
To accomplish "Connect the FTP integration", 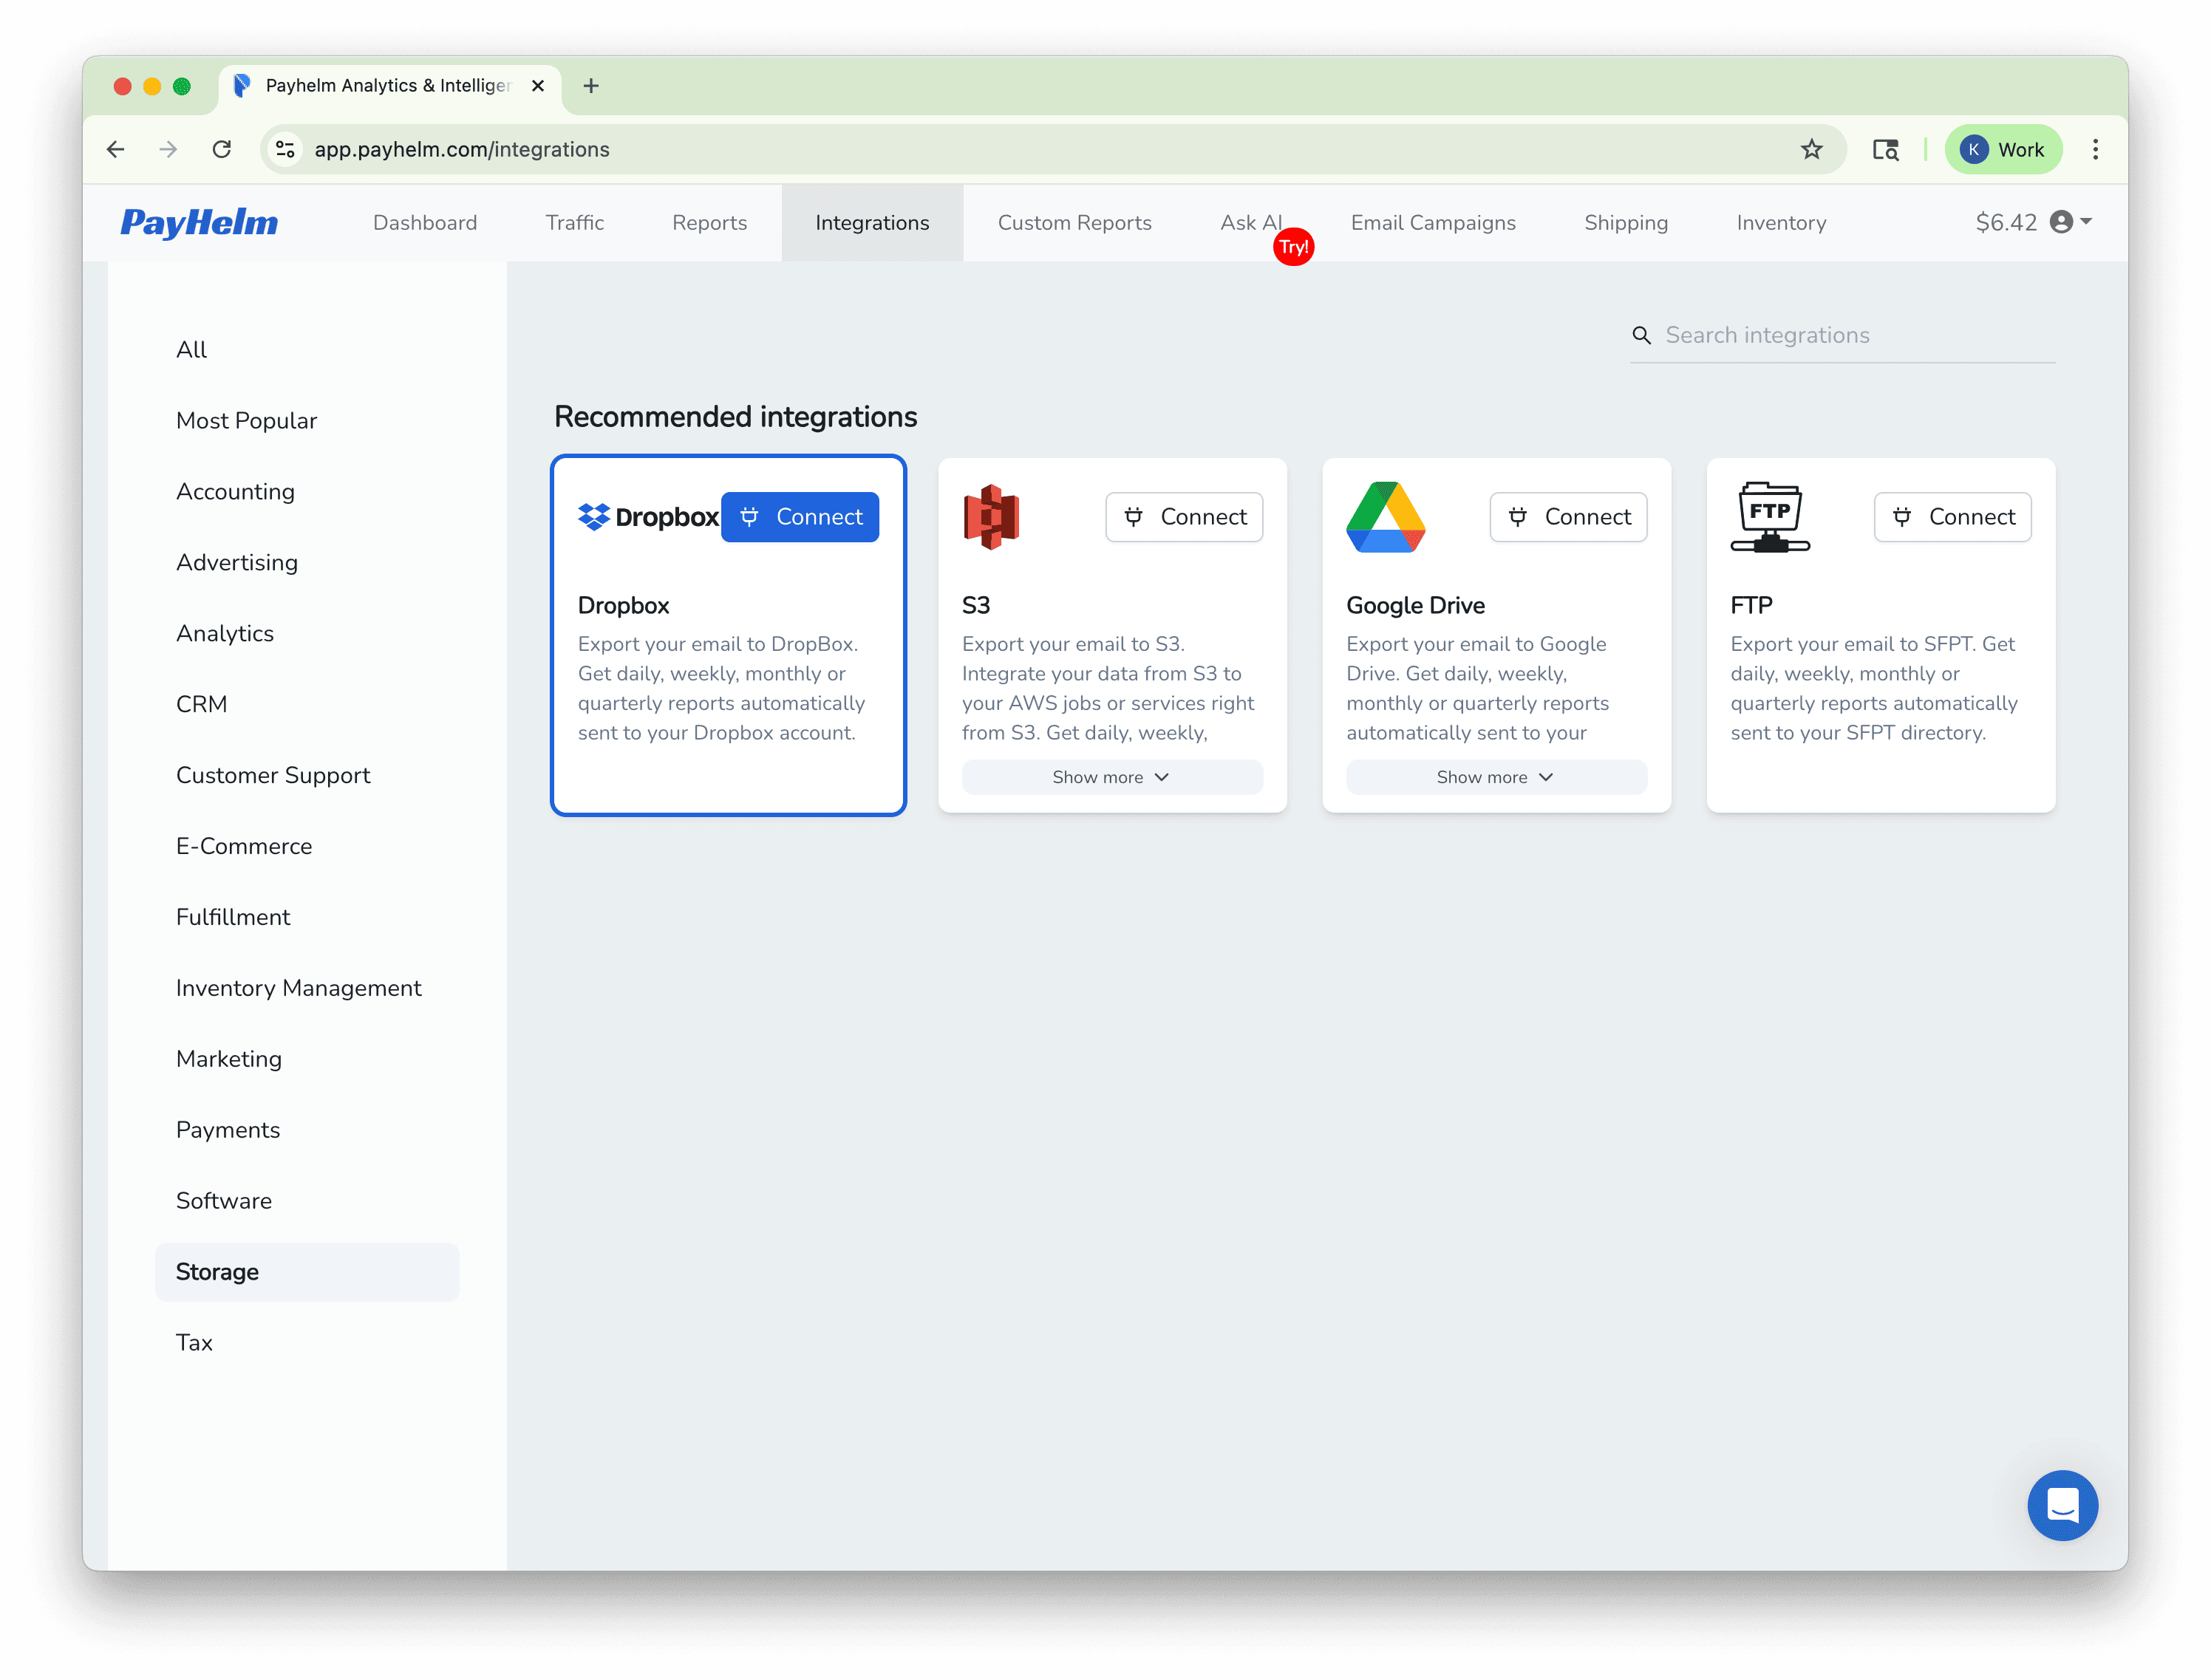I will point(1951,517).
